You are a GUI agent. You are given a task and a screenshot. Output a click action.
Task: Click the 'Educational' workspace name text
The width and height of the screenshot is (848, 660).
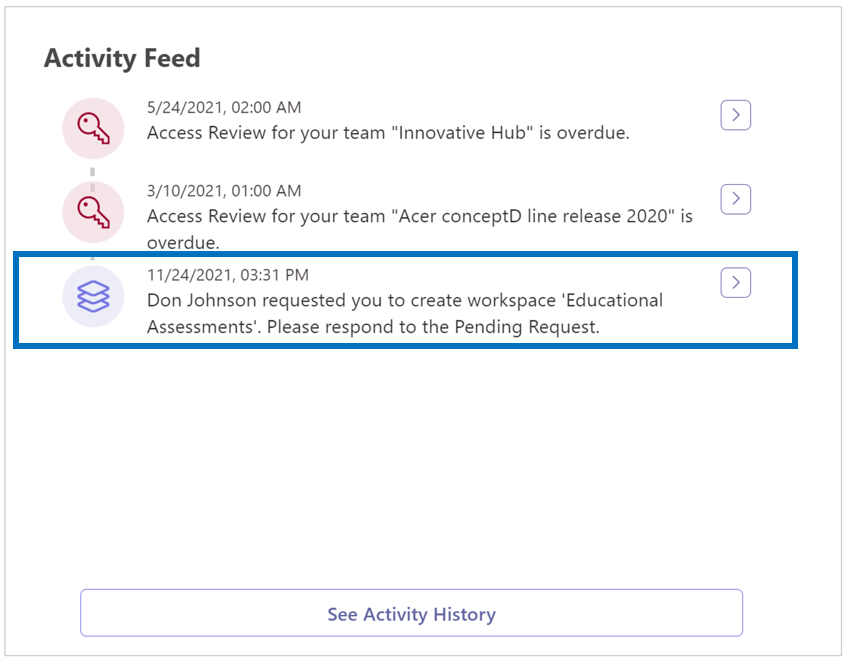tap(614, 300)
